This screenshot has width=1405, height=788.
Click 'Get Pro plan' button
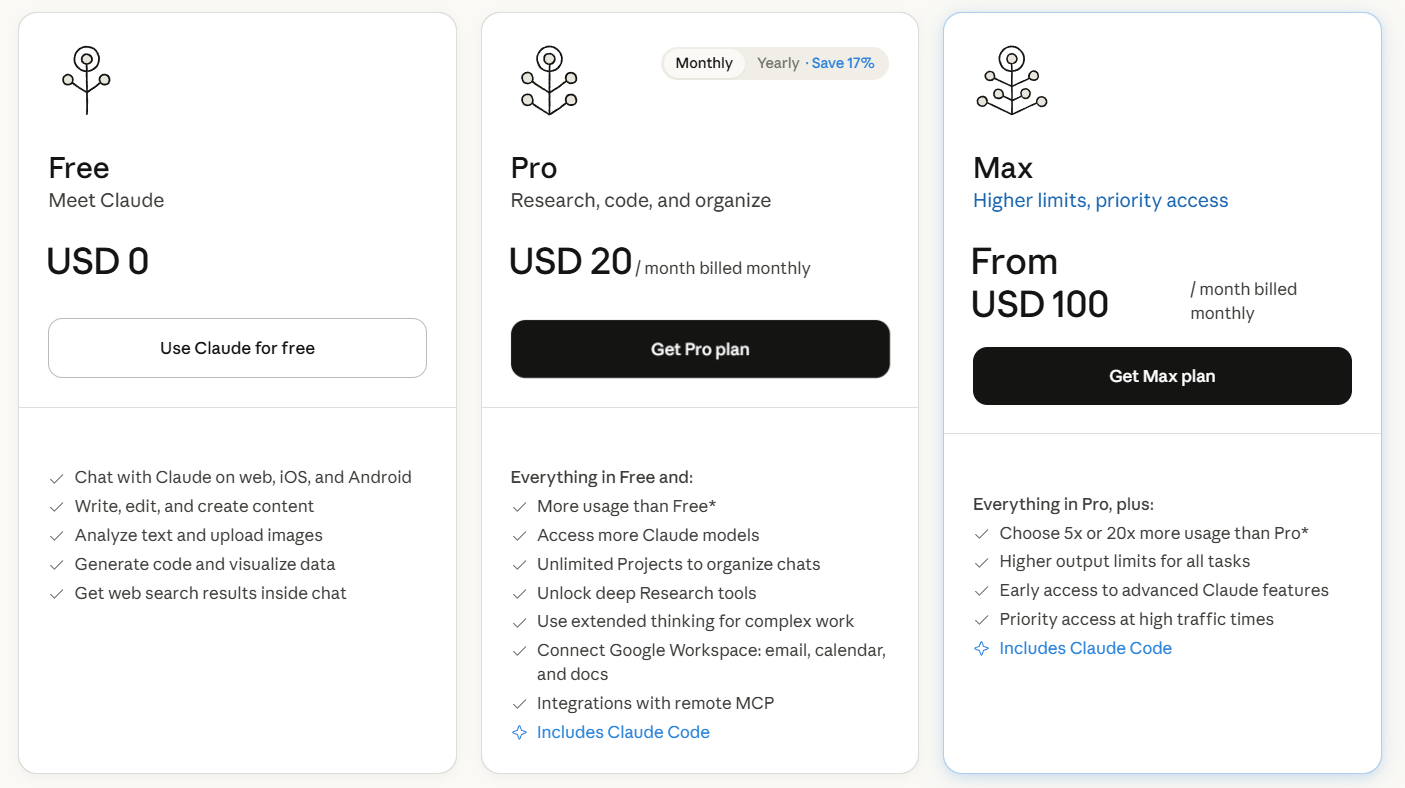pyautogui.click(x=700, y=349)
